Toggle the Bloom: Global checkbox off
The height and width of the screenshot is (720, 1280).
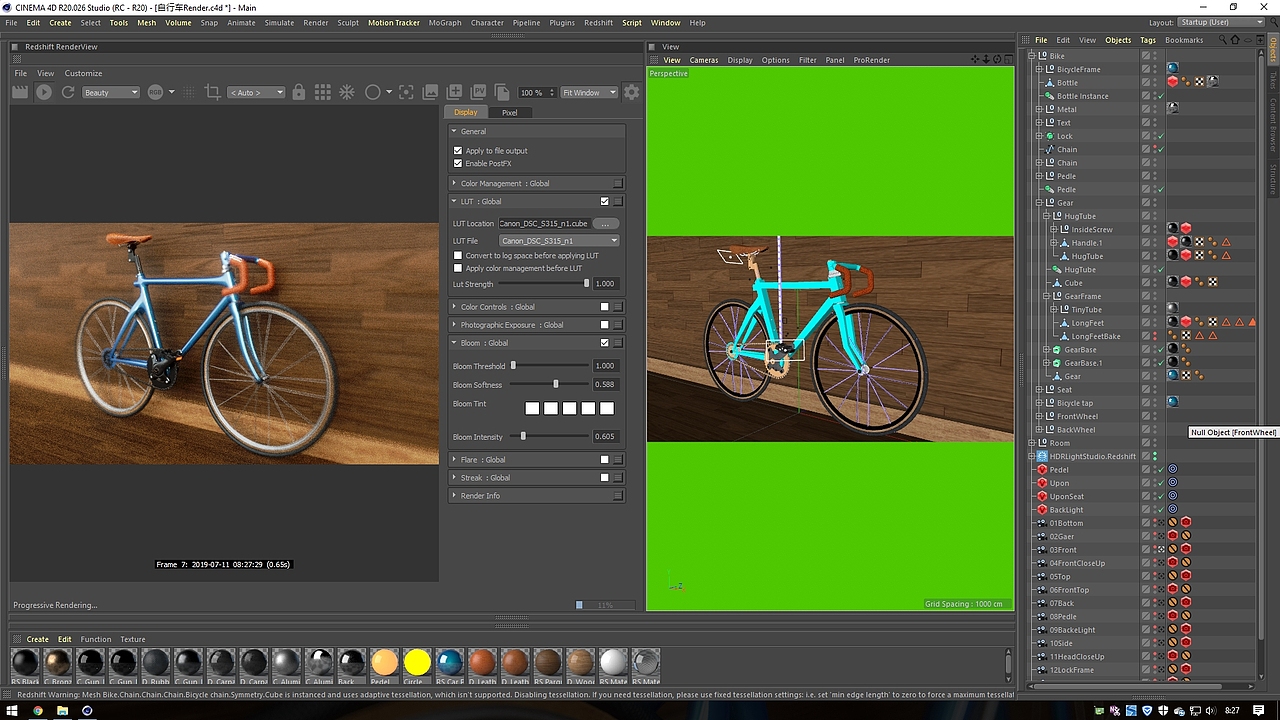pyautogui.click(x=604, y=342)
